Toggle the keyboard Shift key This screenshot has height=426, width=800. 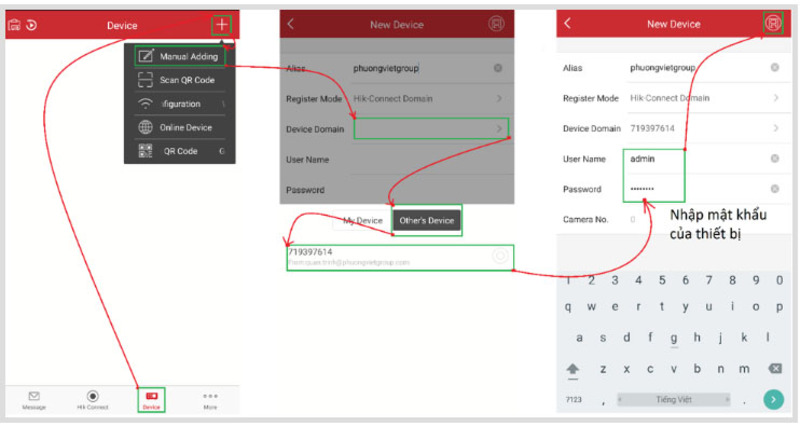click(574, 368)
